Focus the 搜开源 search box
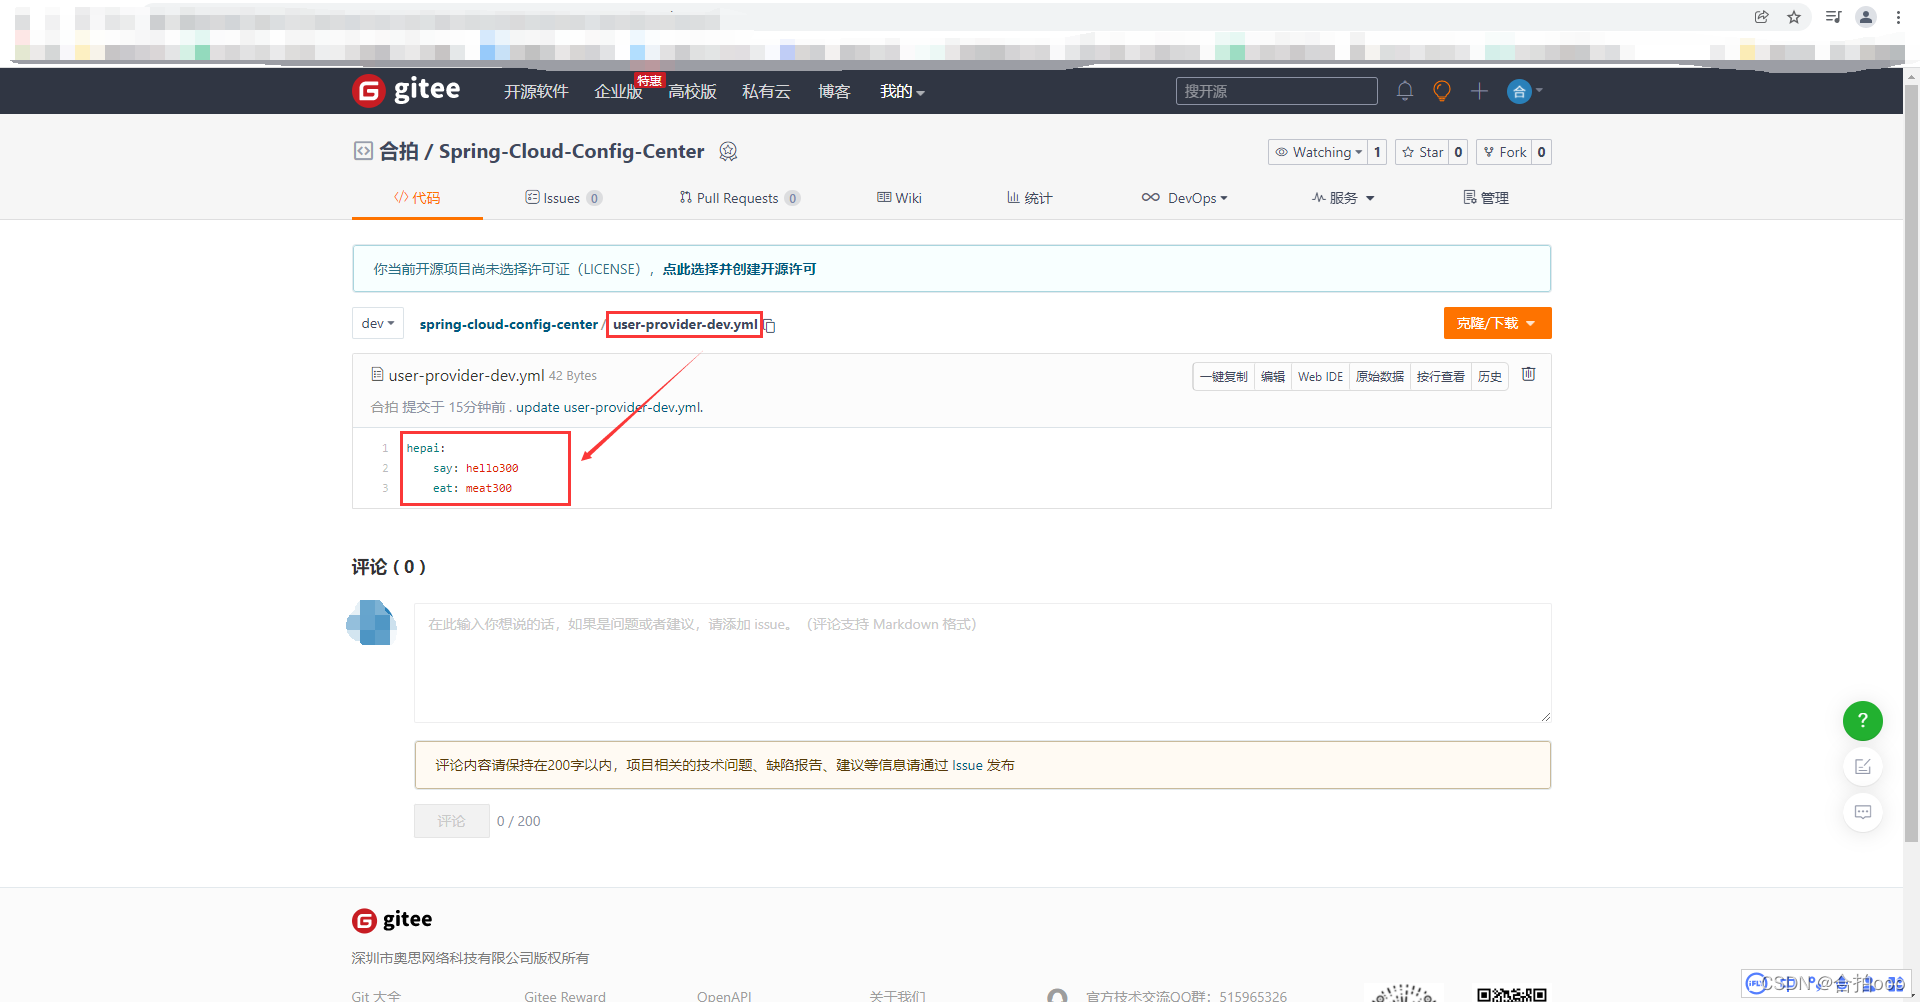 1276,91
